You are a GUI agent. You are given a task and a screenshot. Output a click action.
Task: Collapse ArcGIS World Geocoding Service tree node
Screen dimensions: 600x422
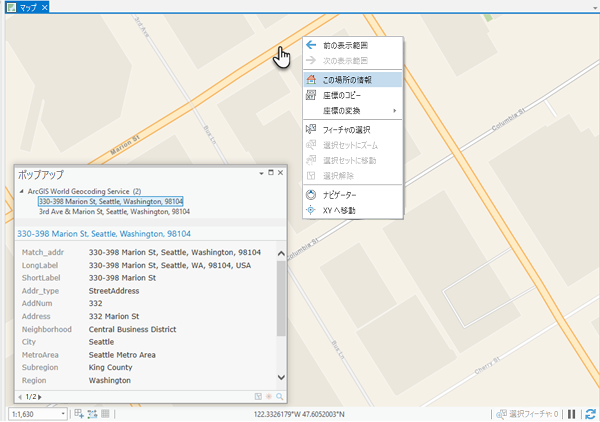tap(21, 190)
